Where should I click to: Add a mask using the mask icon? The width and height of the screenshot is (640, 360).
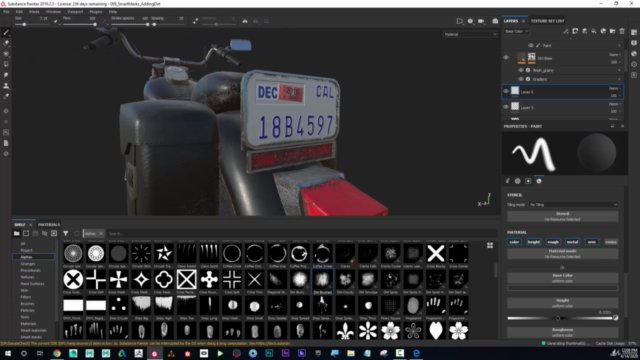coord(575,31)
